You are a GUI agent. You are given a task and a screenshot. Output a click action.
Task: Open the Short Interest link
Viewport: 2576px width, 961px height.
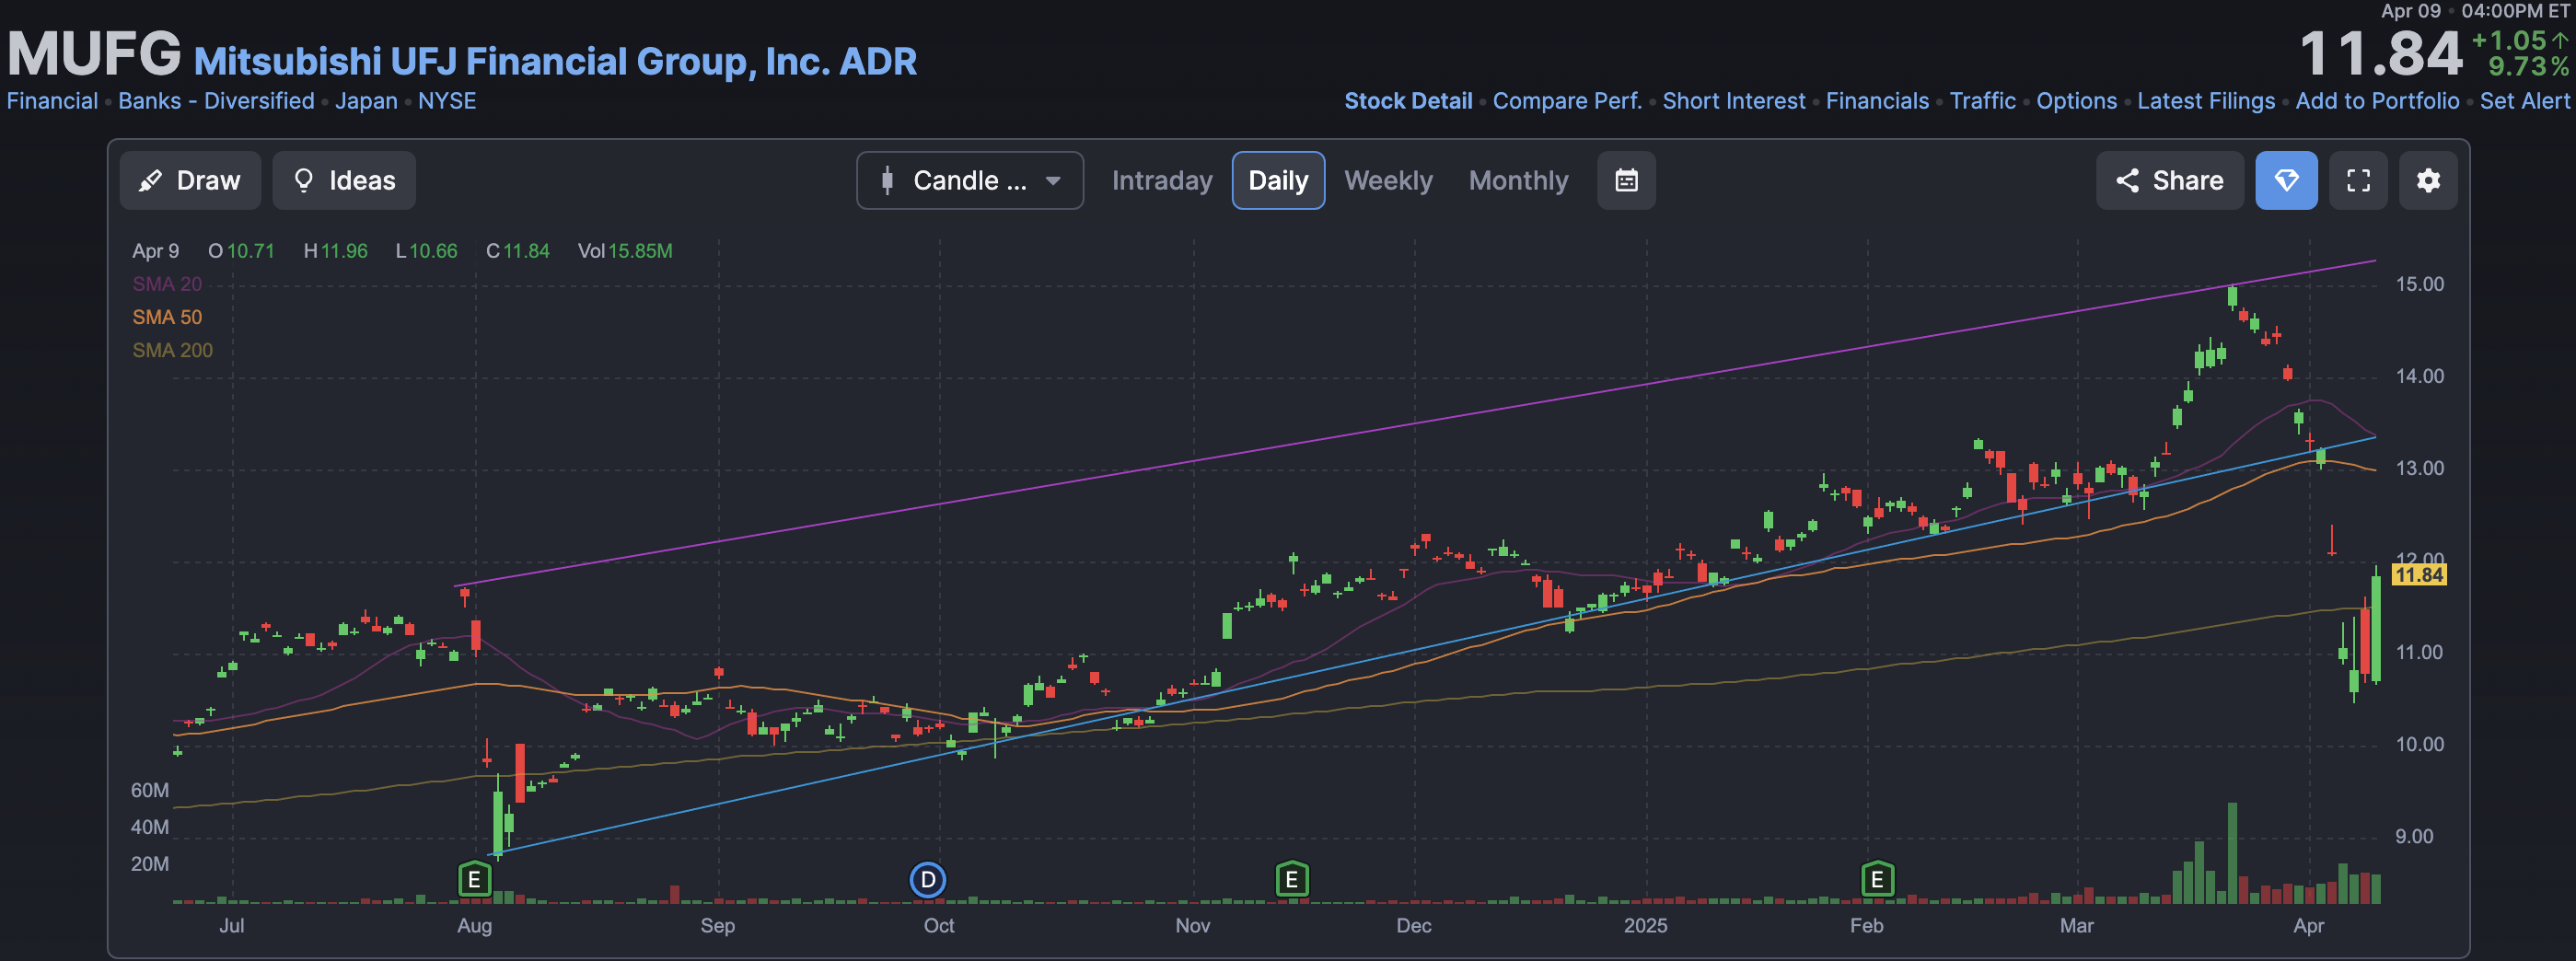(x=1733, y=101)
